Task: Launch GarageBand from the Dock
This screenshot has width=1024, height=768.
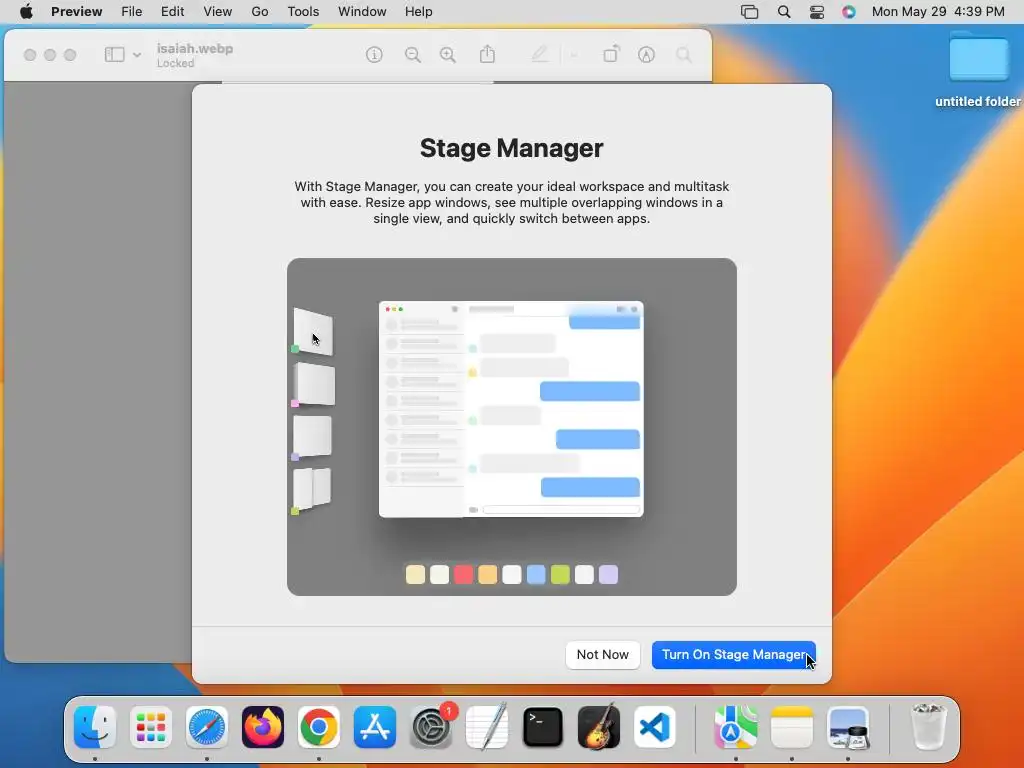Action: pos(599,726)
